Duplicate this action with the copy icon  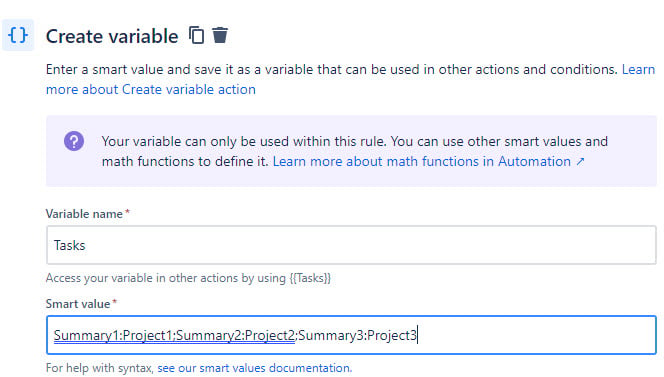tap(196, 35)
